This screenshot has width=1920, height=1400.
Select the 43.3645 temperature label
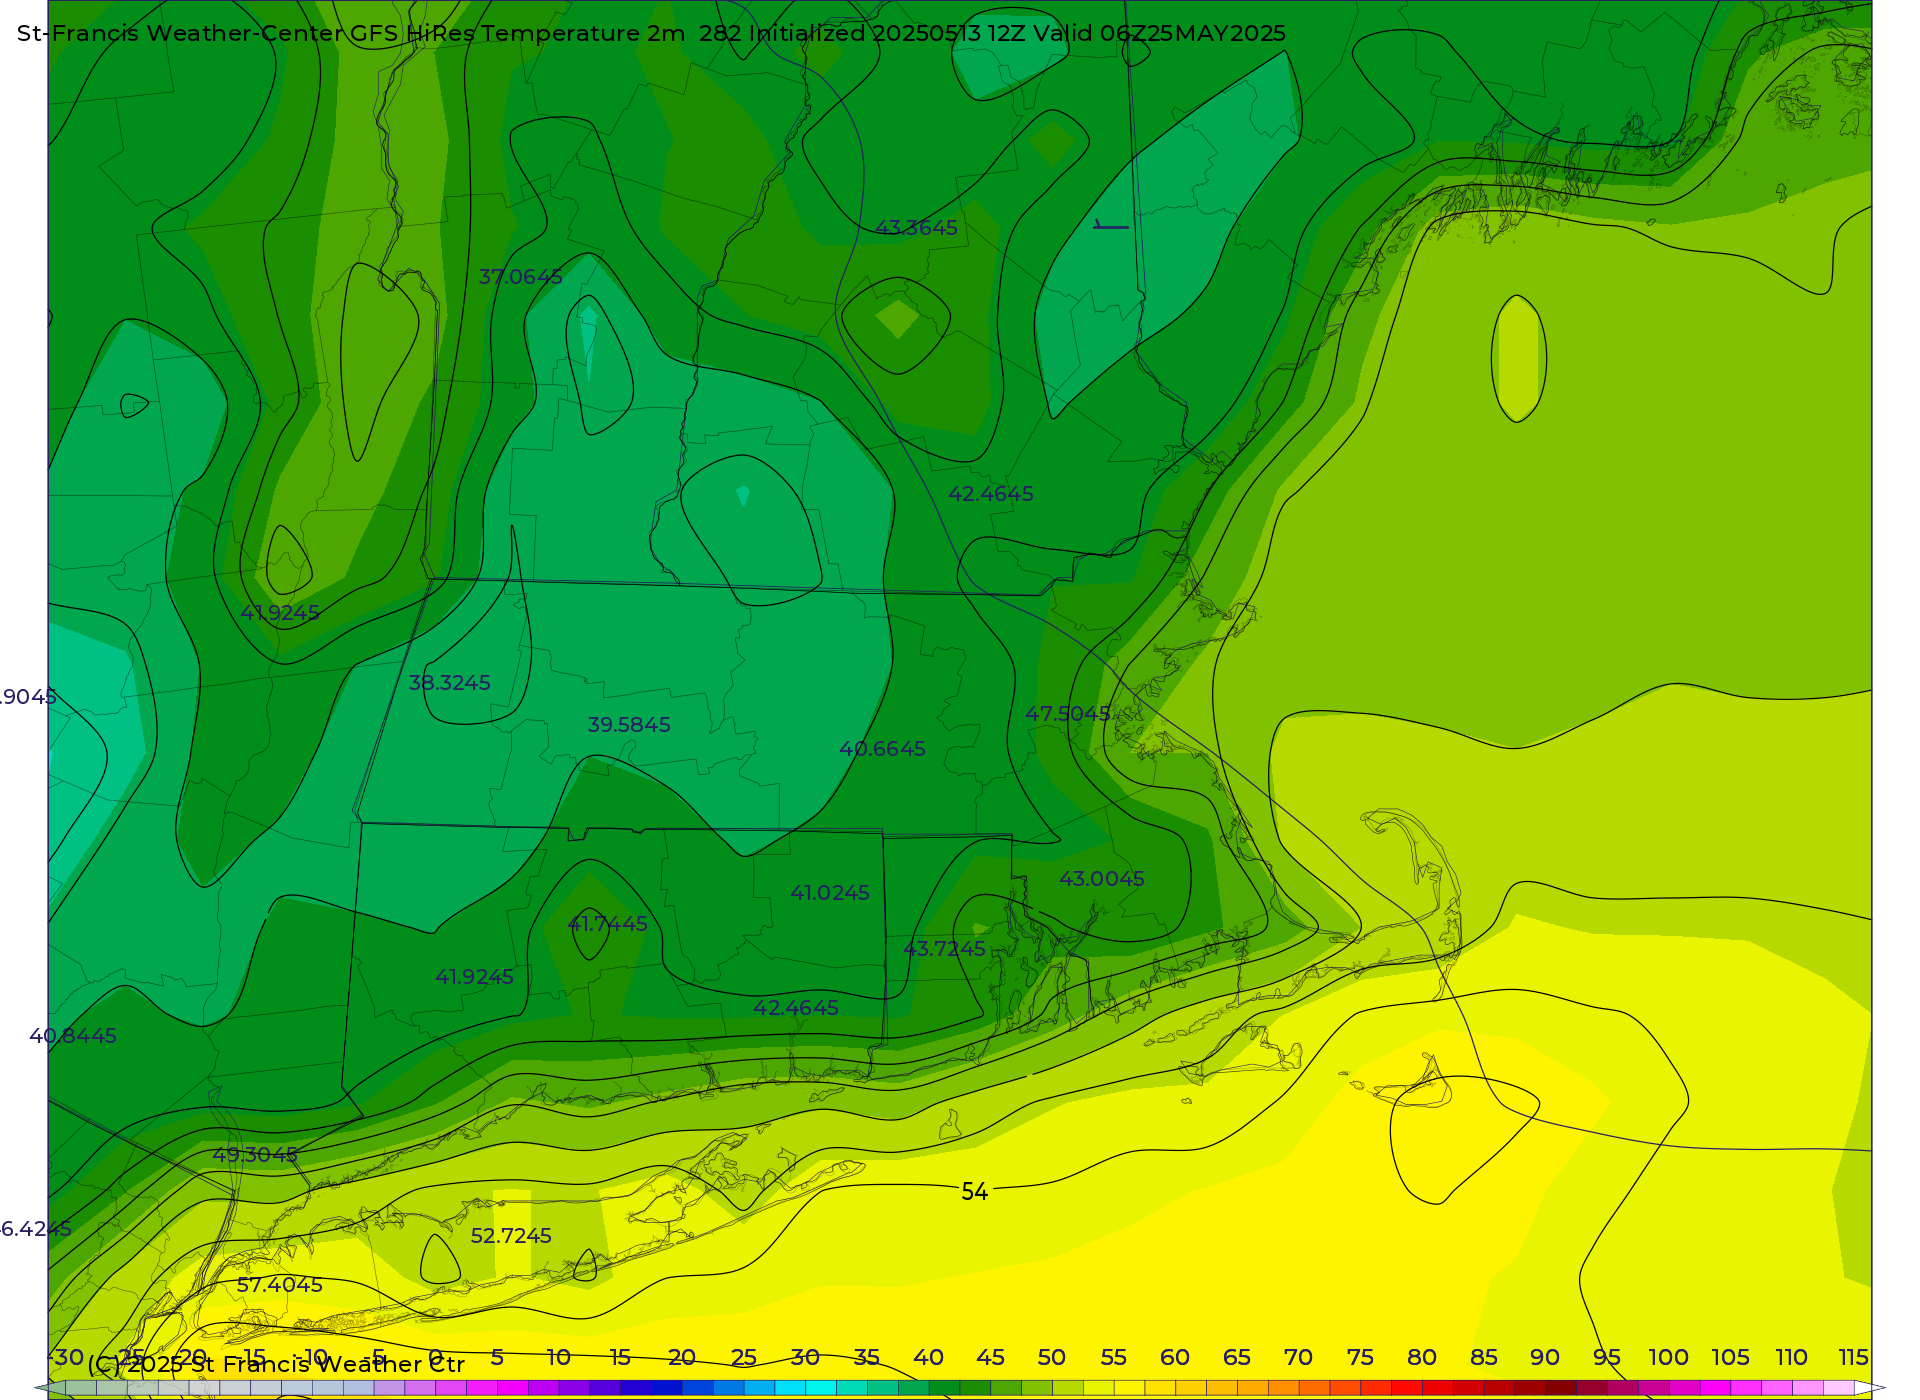point(916,228)
